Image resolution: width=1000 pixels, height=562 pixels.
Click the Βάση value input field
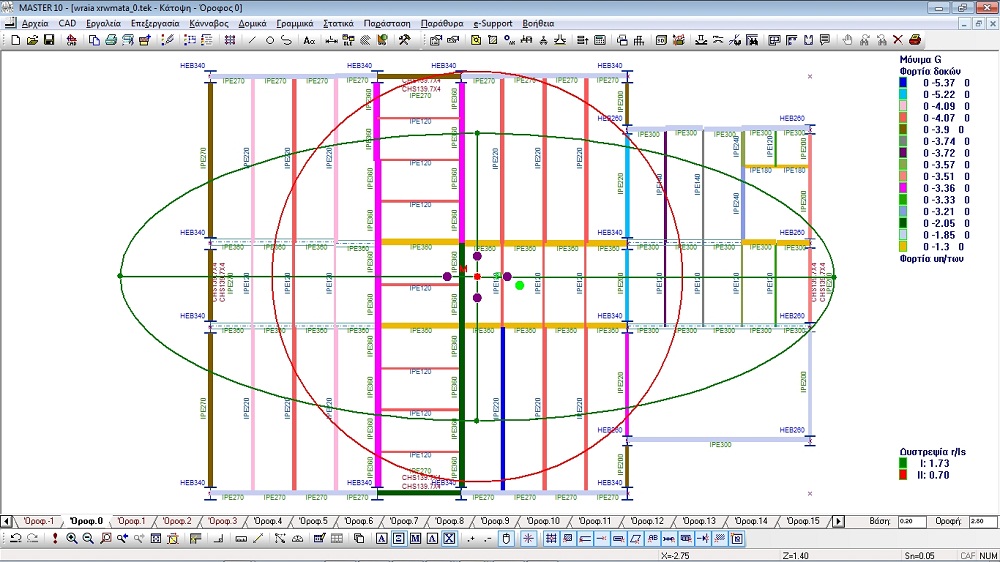[912, 521]
